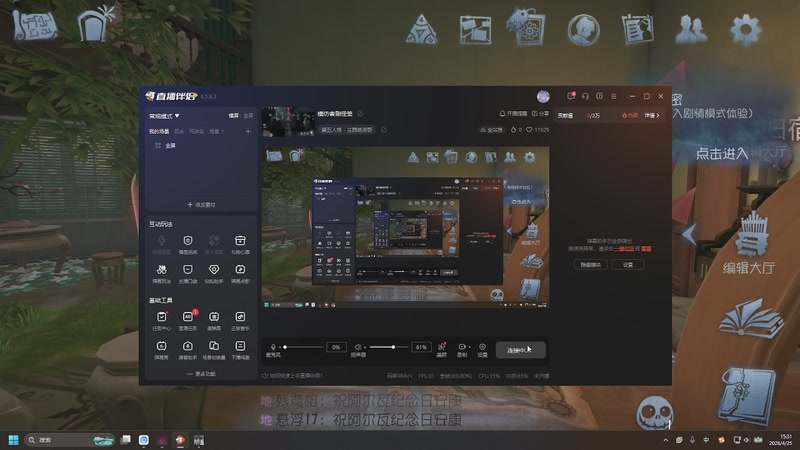The width and height of the screenshot is (800, 450).
Task: Click the 61% speaker volume box
Action: click(x=421, y=347)
